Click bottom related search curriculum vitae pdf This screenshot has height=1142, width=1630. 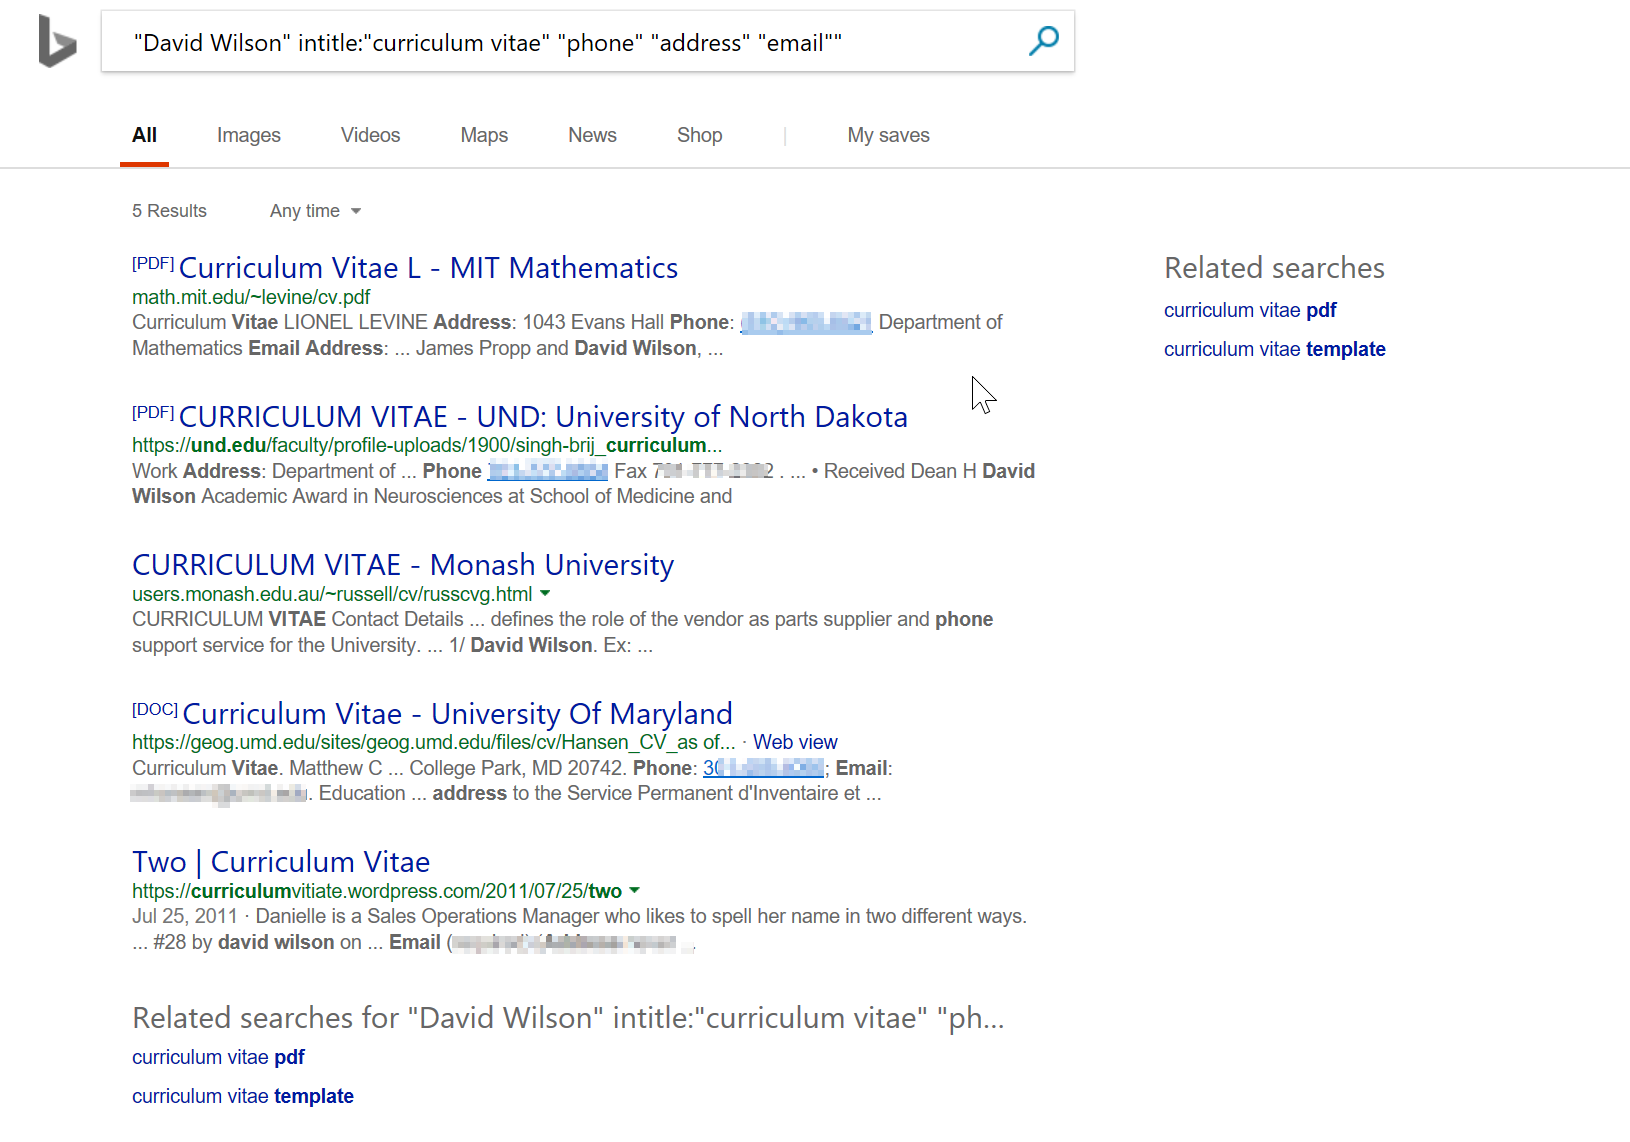(218, 1057)
